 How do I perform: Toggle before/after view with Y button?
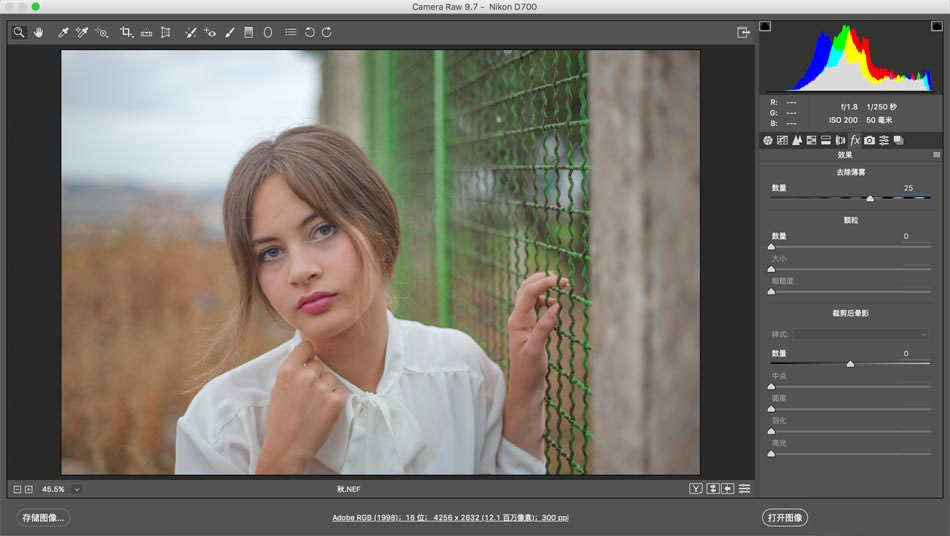[695, 489]
